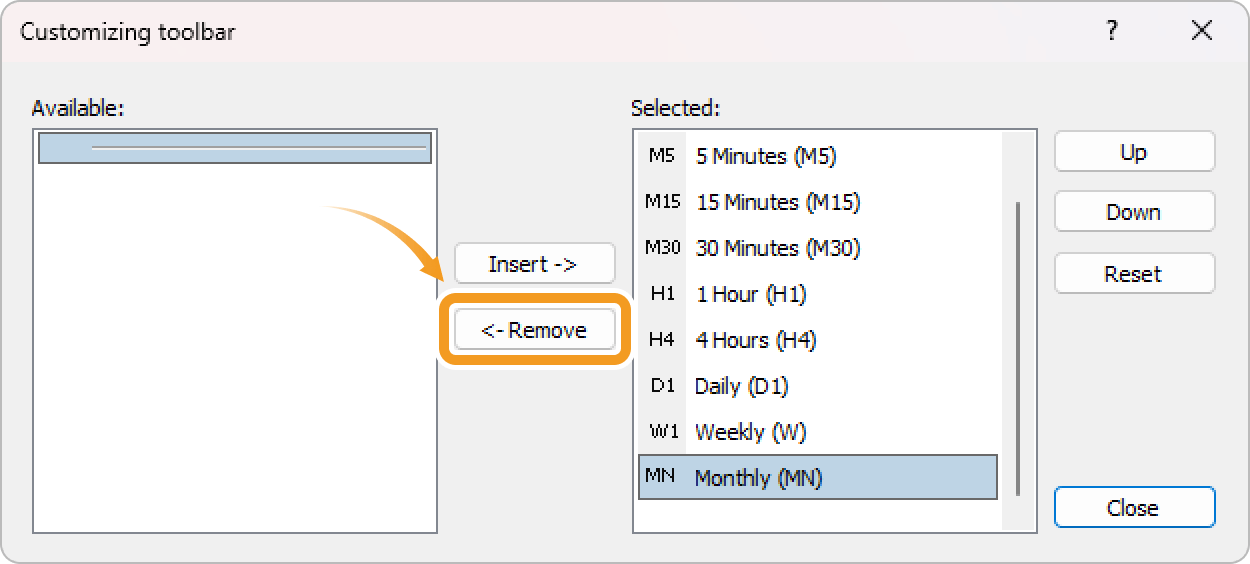Click the Selected list scrollbar
Screen dimensions: 1250x564
tap(1018, 349)
